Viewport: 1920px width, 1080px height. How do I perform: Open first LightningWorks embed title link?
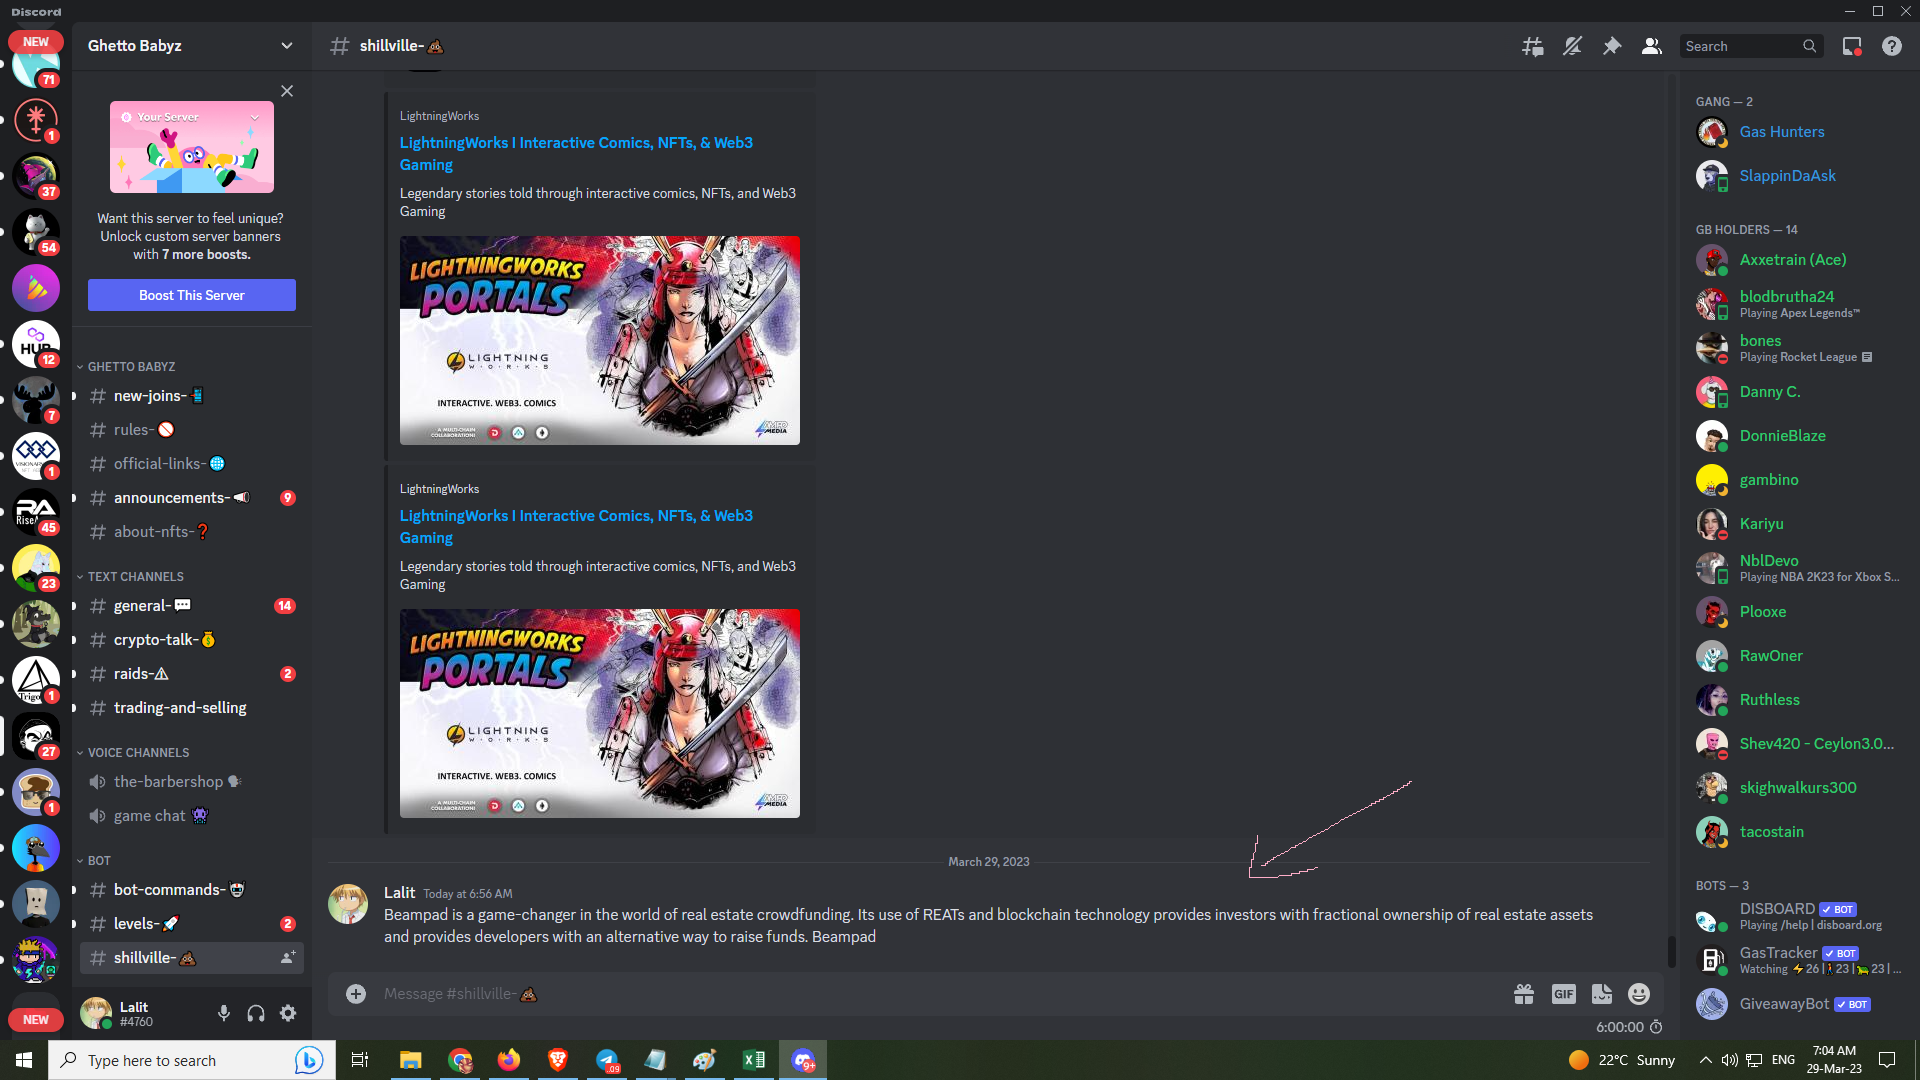click(576, 154)
